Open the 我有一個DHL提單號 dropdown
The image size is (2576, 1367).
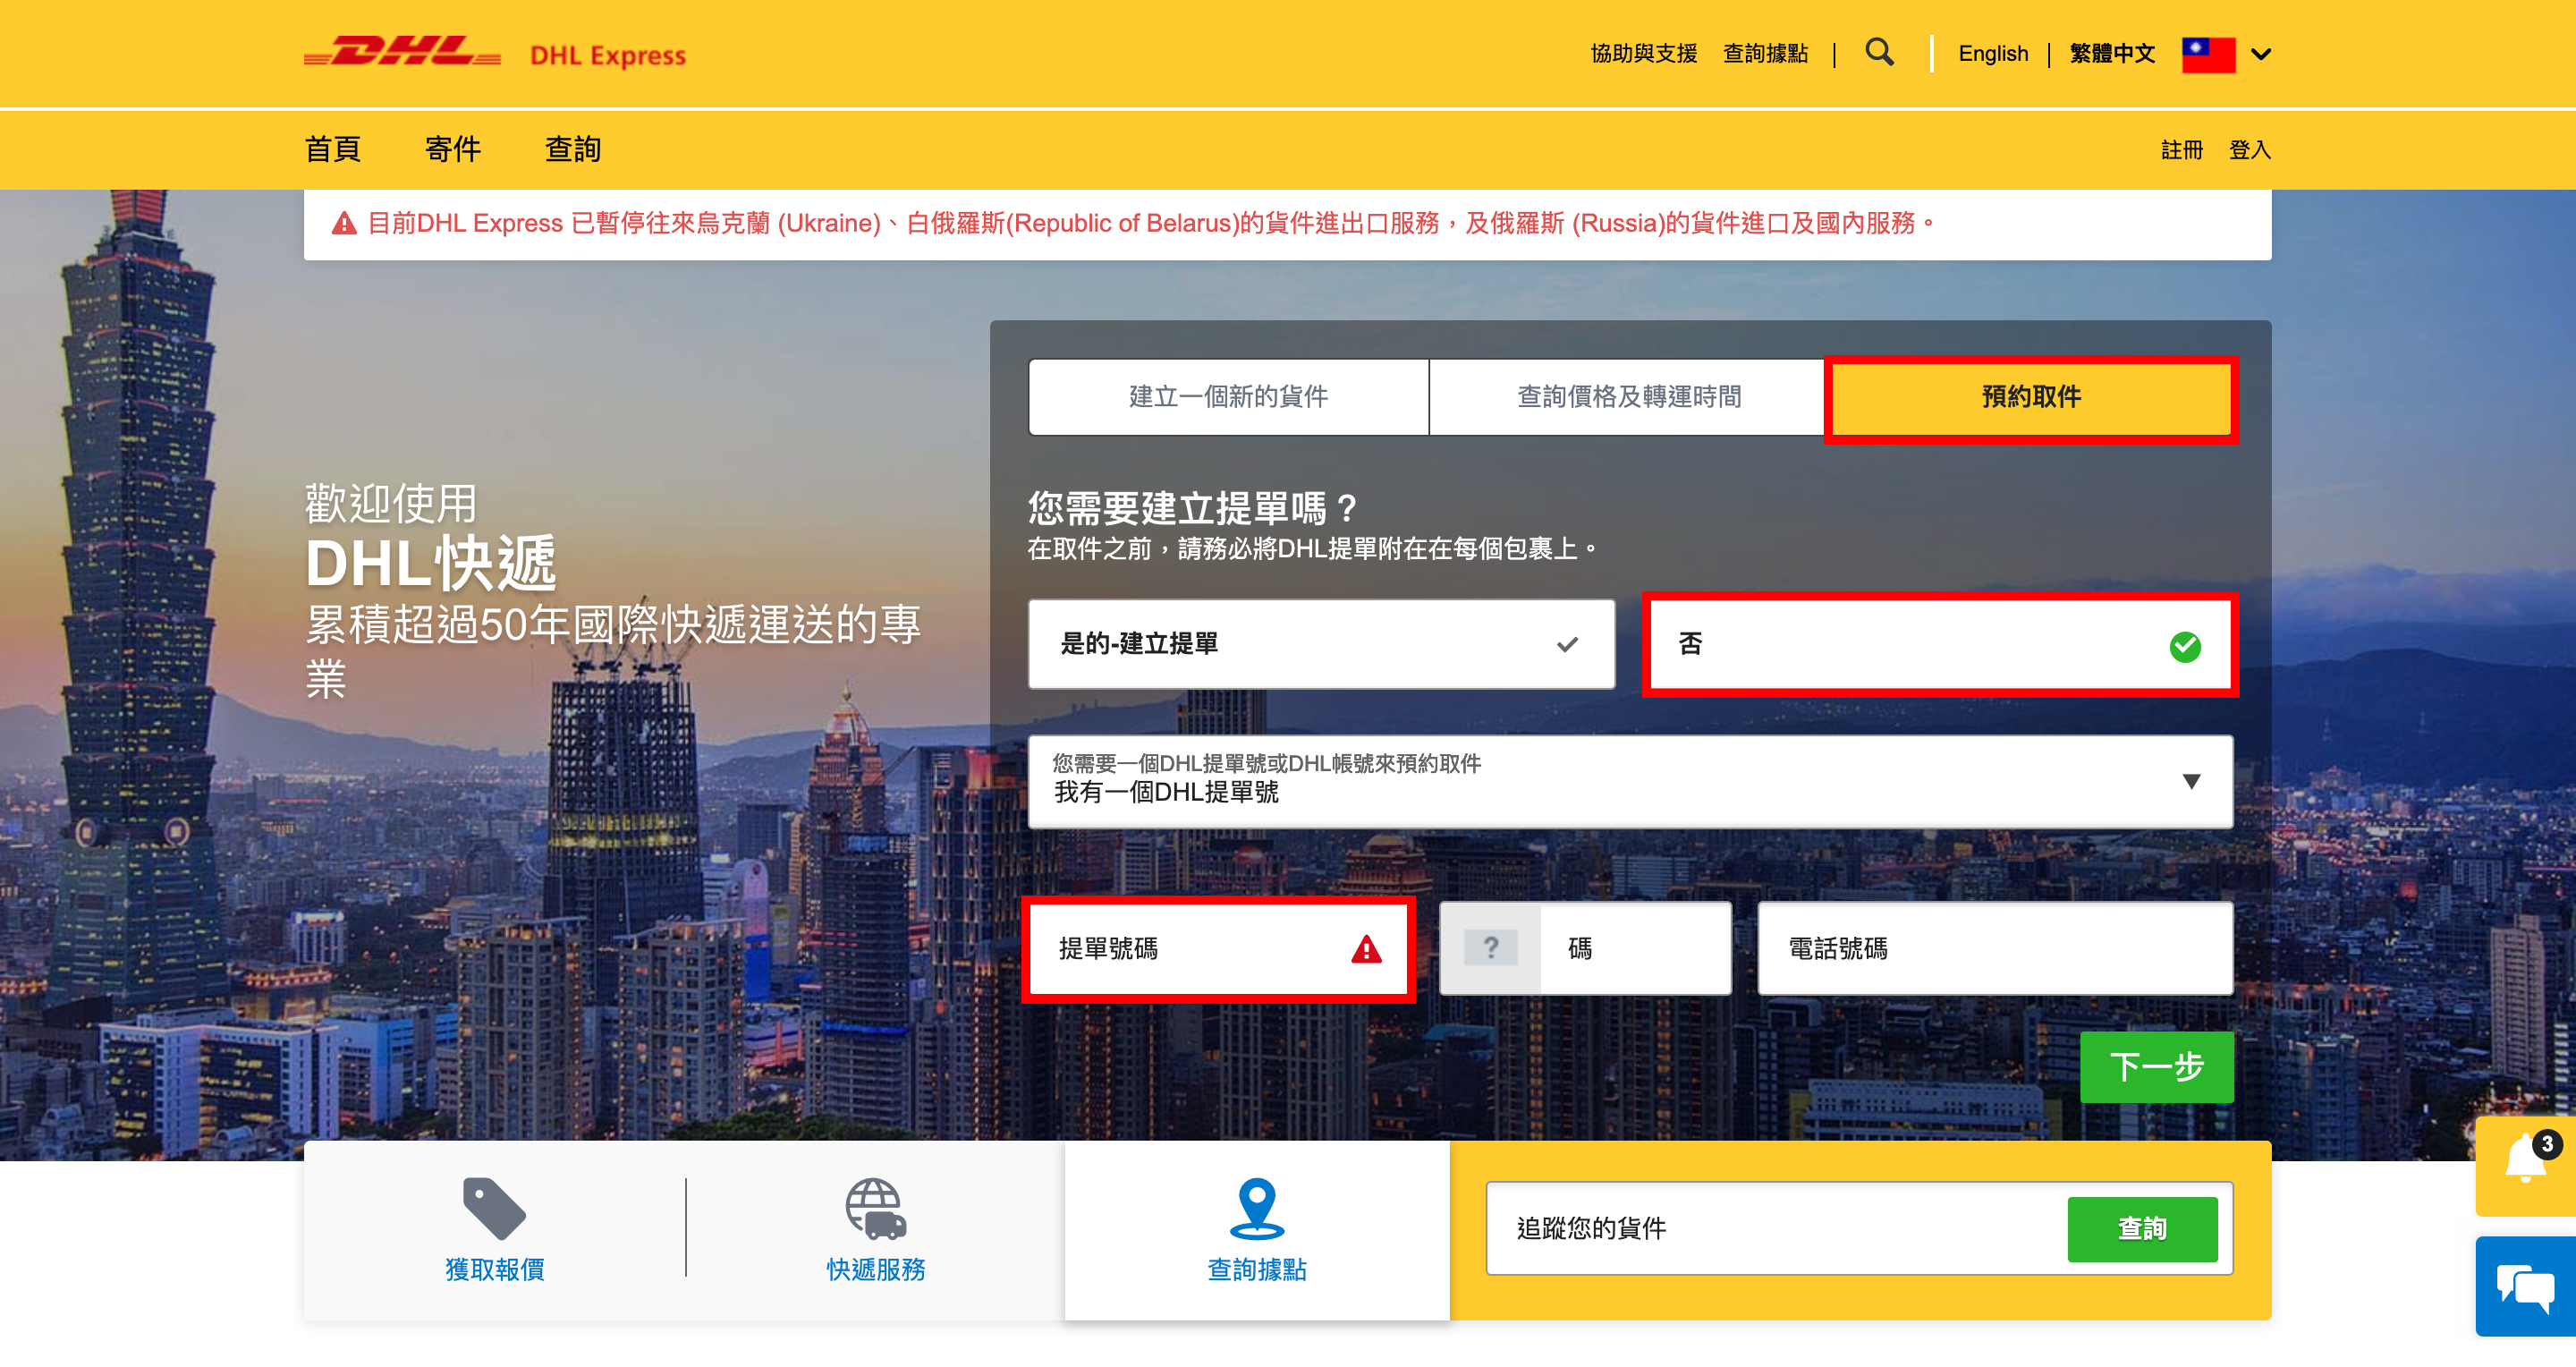[x=1630, y=781]
